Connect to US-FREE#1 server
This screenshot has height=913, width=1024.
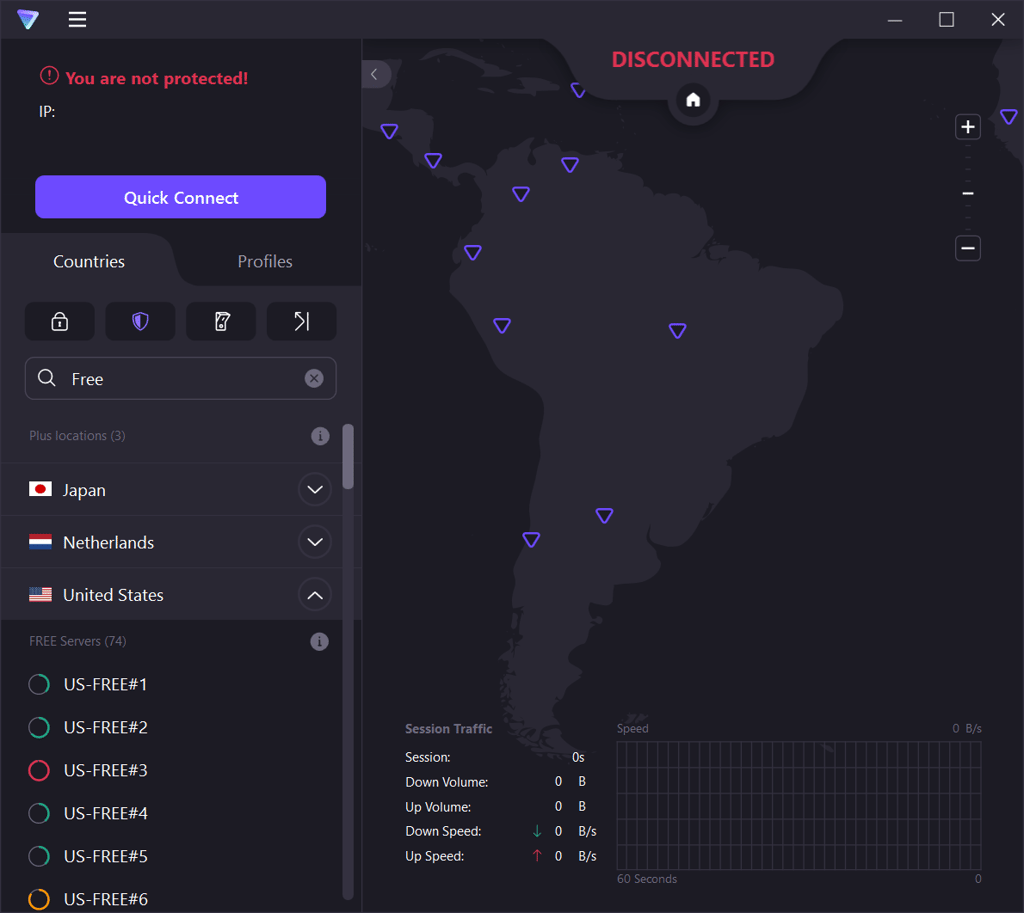coord(105,684)
